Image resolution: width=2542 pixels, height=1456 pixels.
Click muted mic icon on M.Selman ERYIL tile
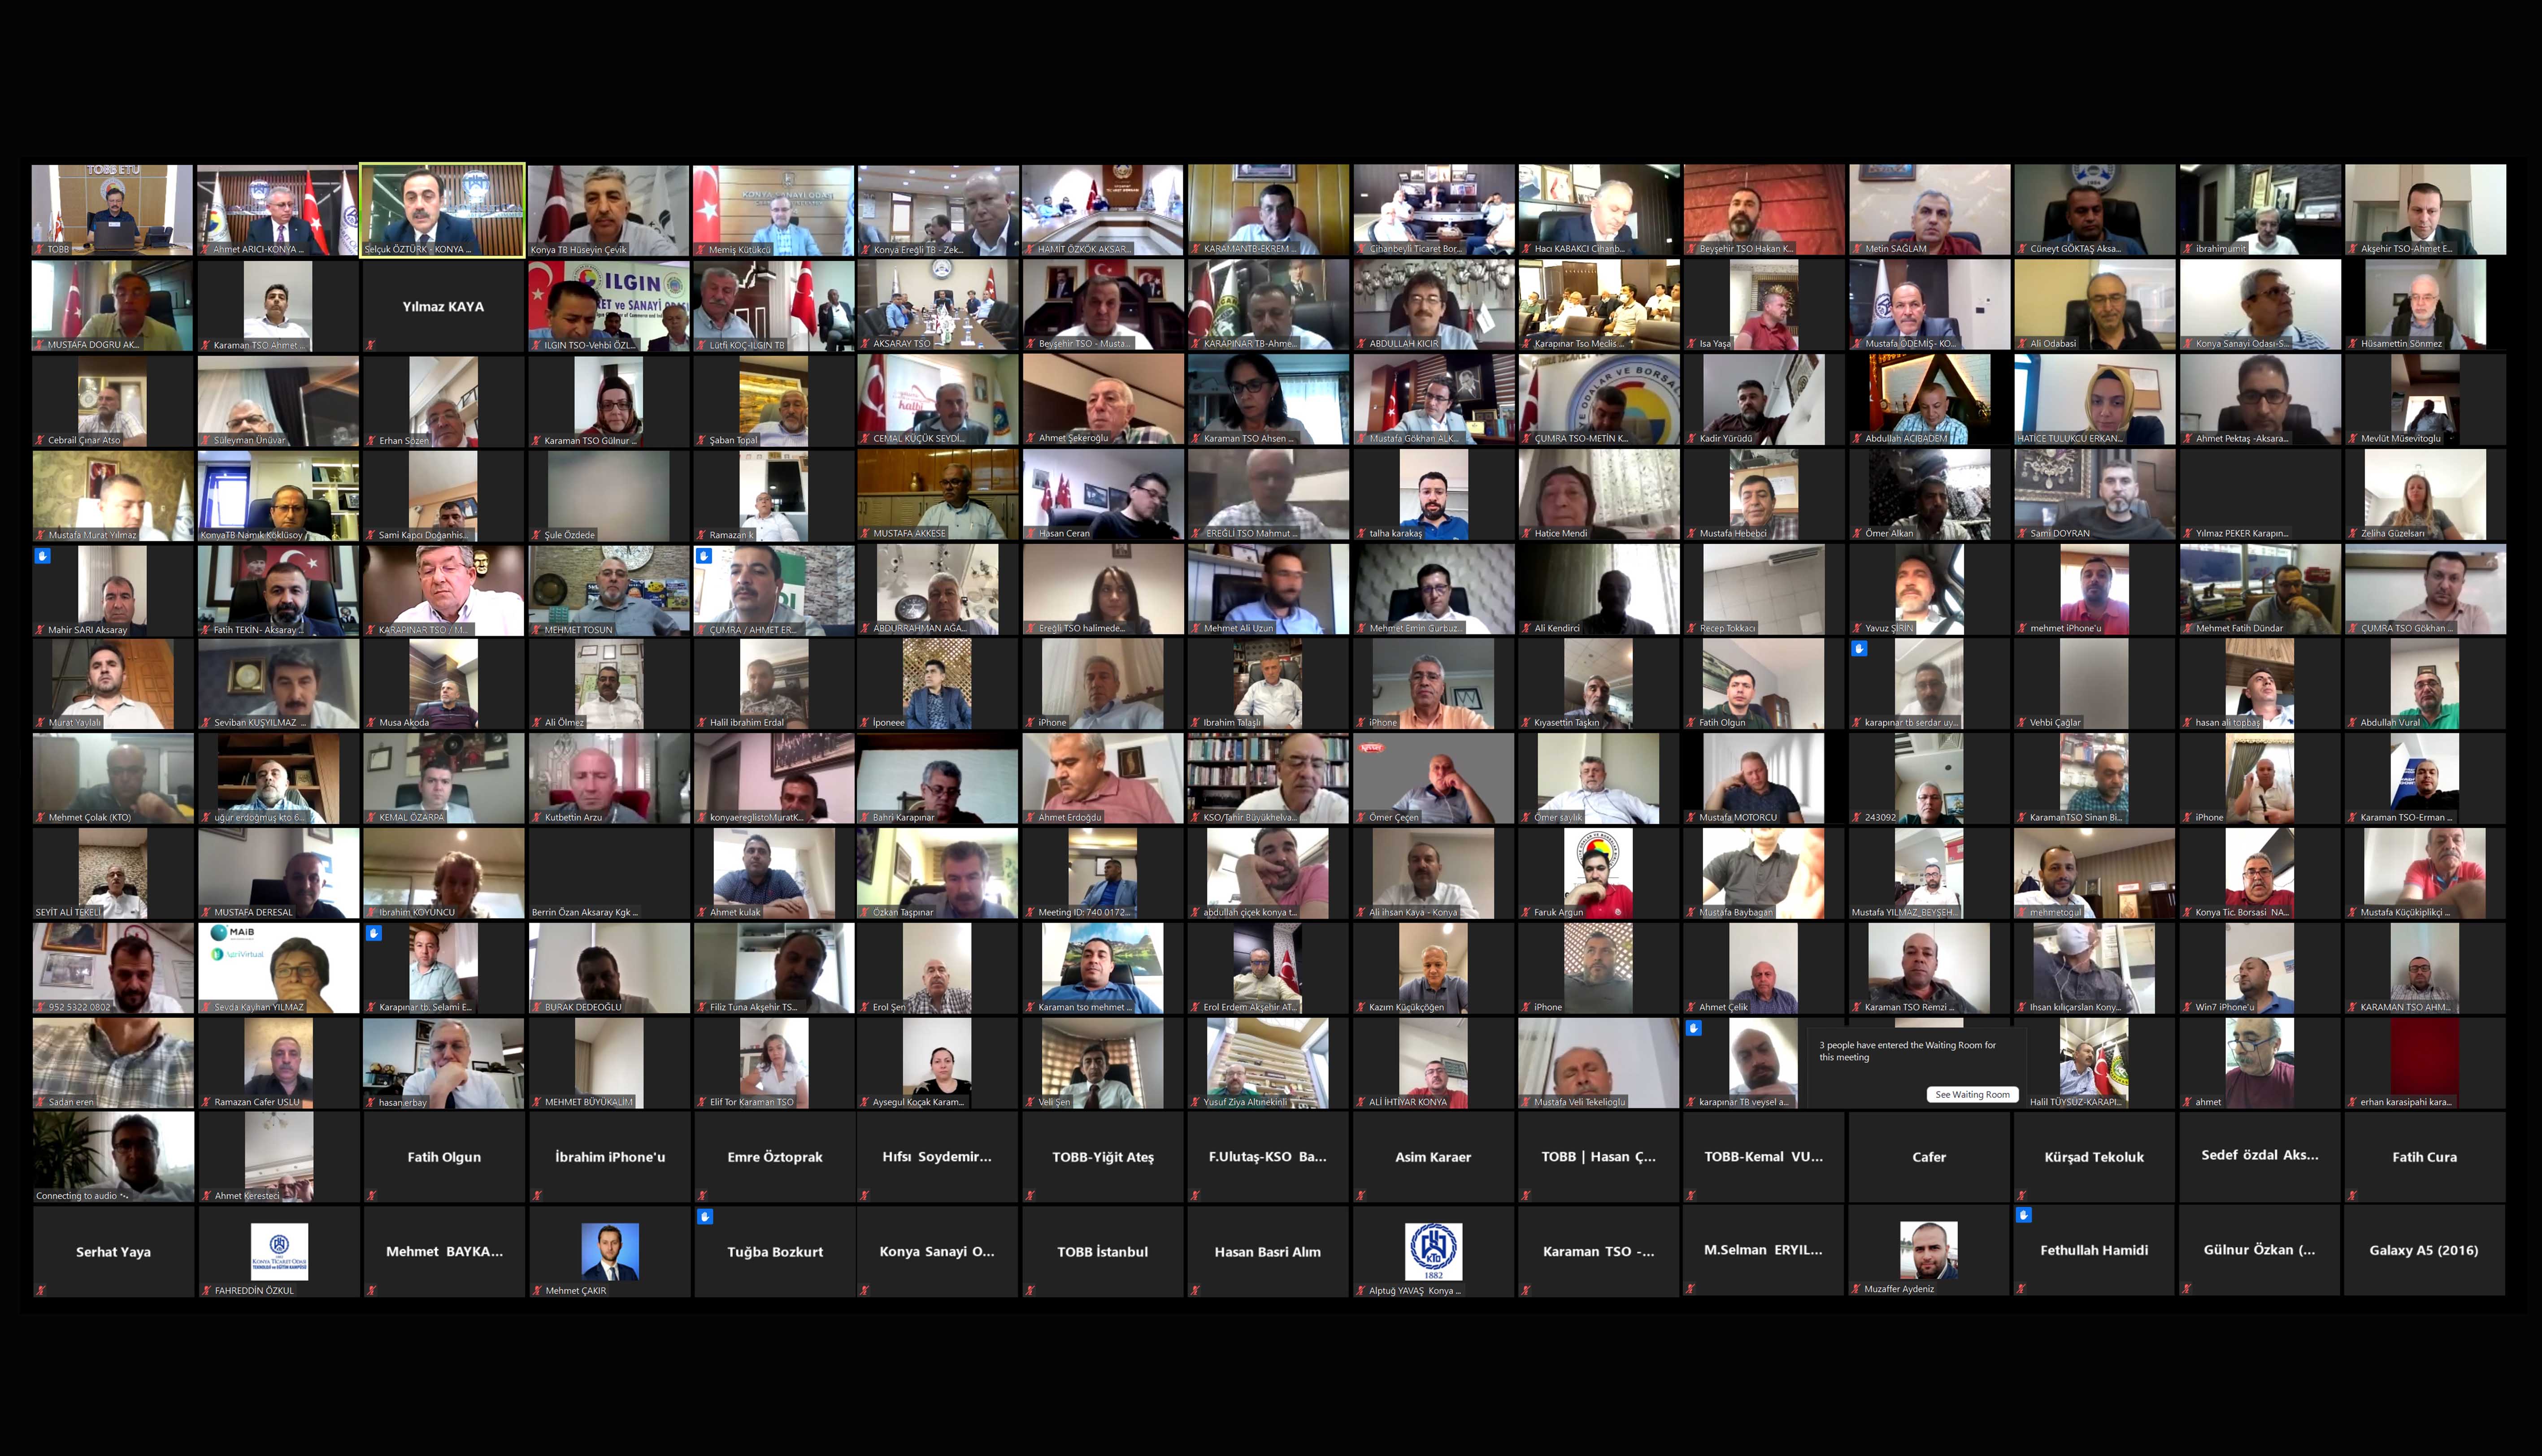point(1691,1289)
